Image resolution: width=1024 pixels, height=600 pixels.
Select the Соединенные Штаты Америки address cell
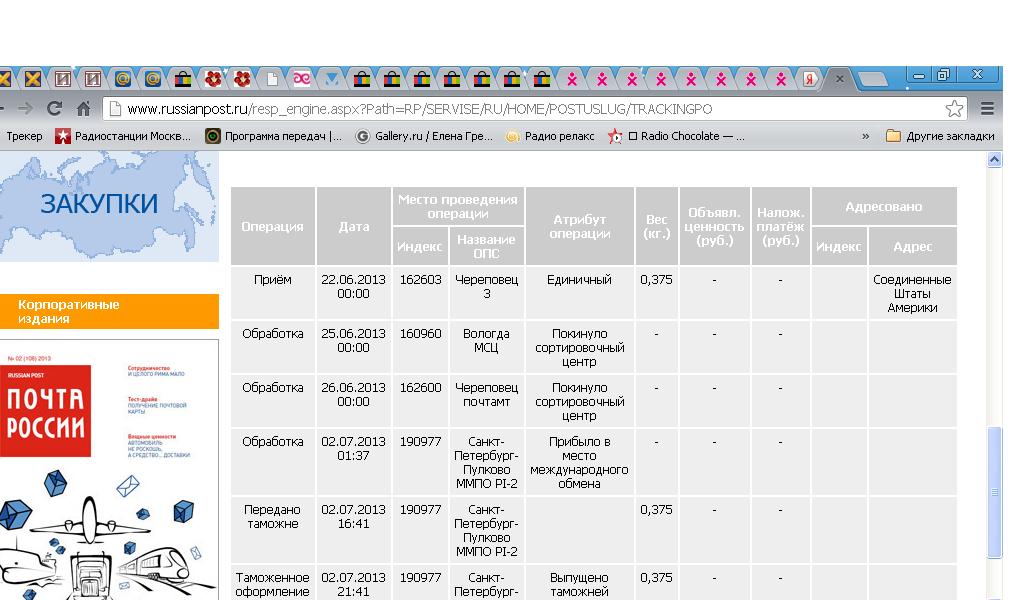[912, 292]
